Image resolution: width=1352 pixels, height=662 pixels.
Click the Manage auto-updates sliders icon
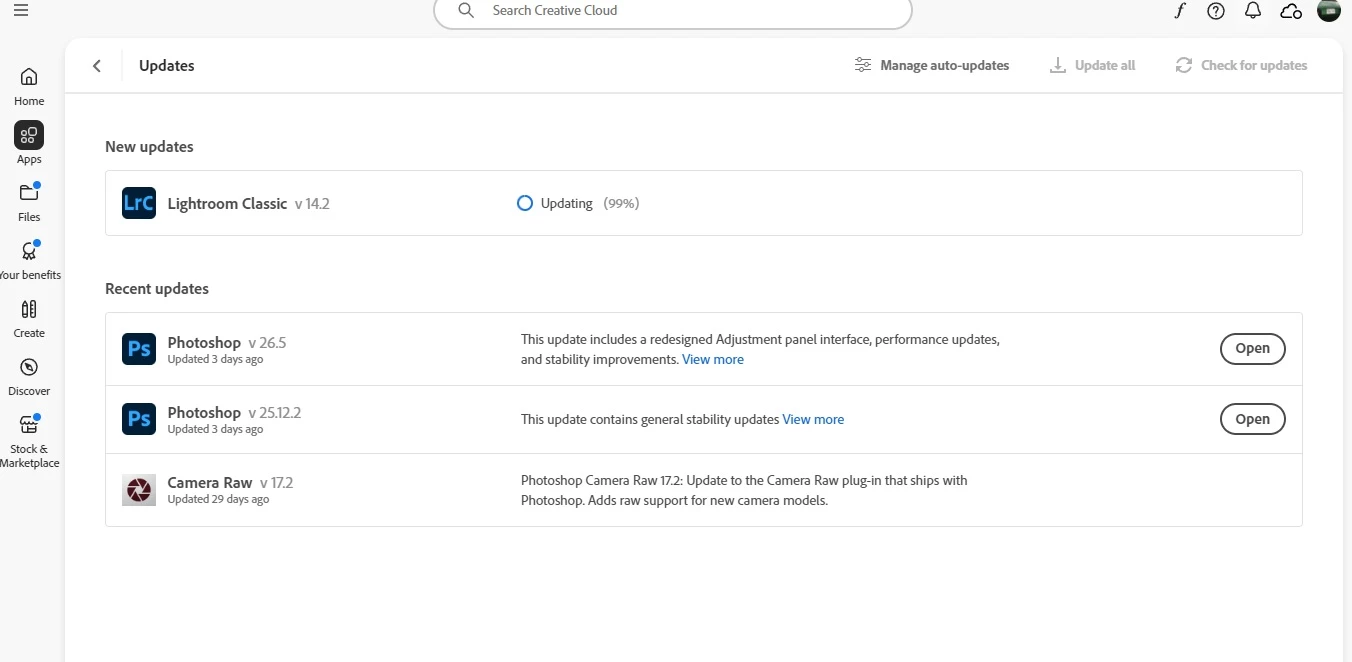pos(863,65)
